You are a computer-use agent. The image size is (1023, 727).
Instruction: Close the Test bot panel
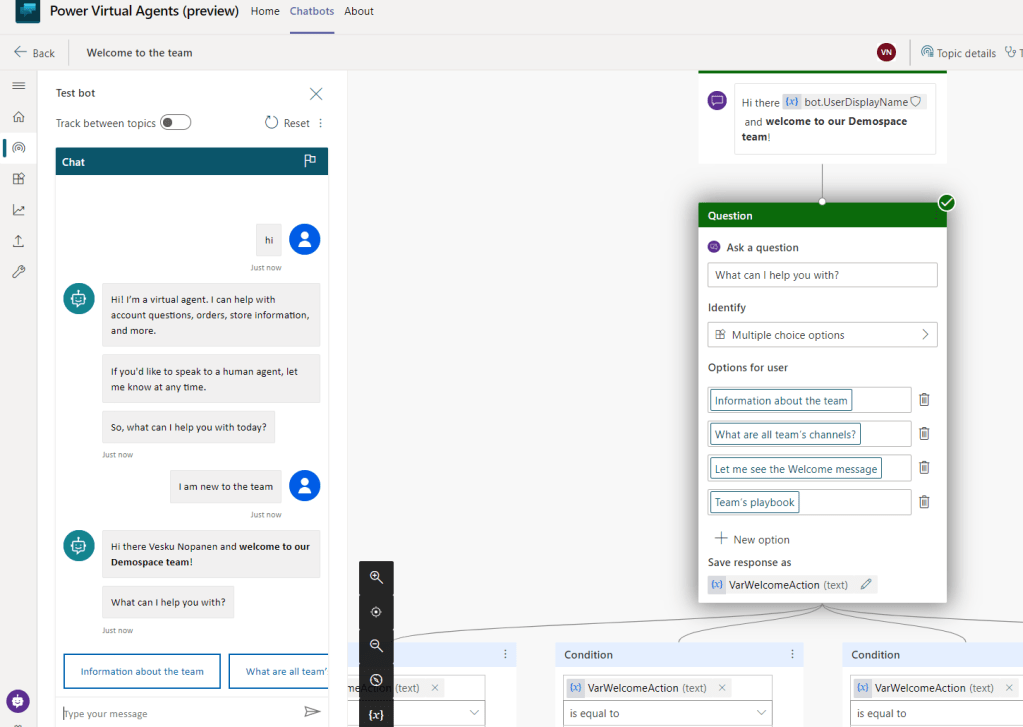(316, 94)
